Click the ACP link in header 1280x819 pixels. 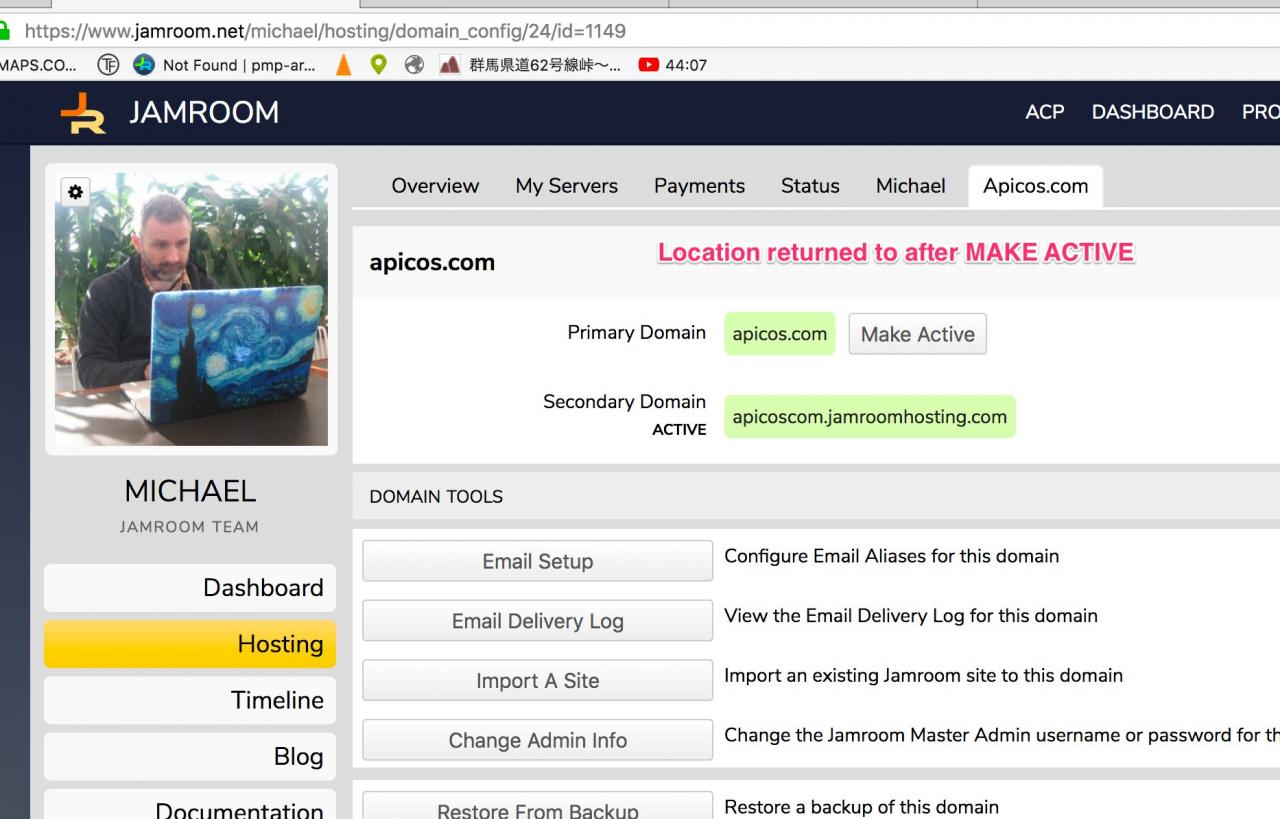(x=1045, y=112)
